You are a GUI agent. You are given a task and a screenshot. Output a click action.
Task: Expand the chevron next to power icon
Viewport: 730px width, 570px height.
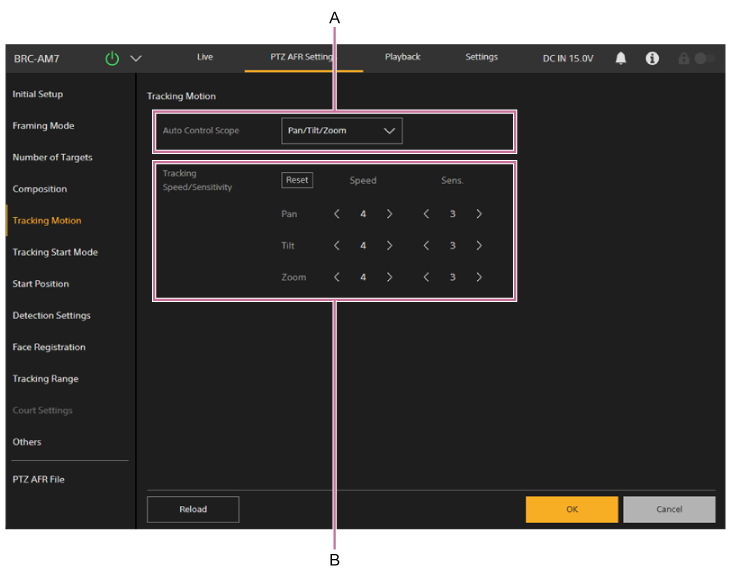pyautogui.click(x=136, y=59)
